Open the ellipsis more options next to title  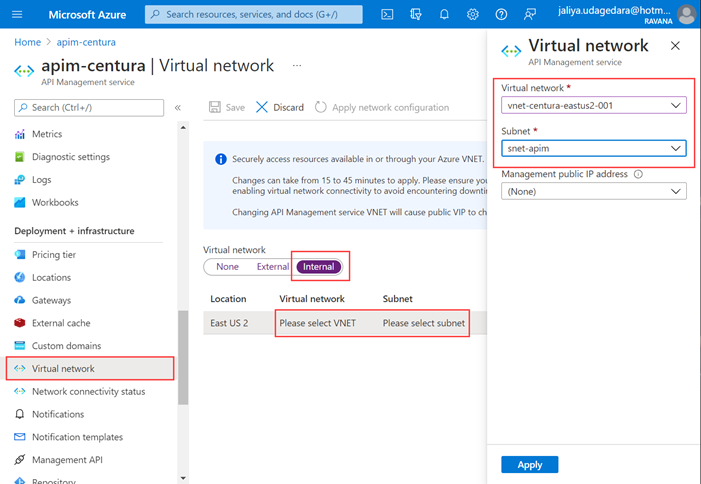click(297, 65)
